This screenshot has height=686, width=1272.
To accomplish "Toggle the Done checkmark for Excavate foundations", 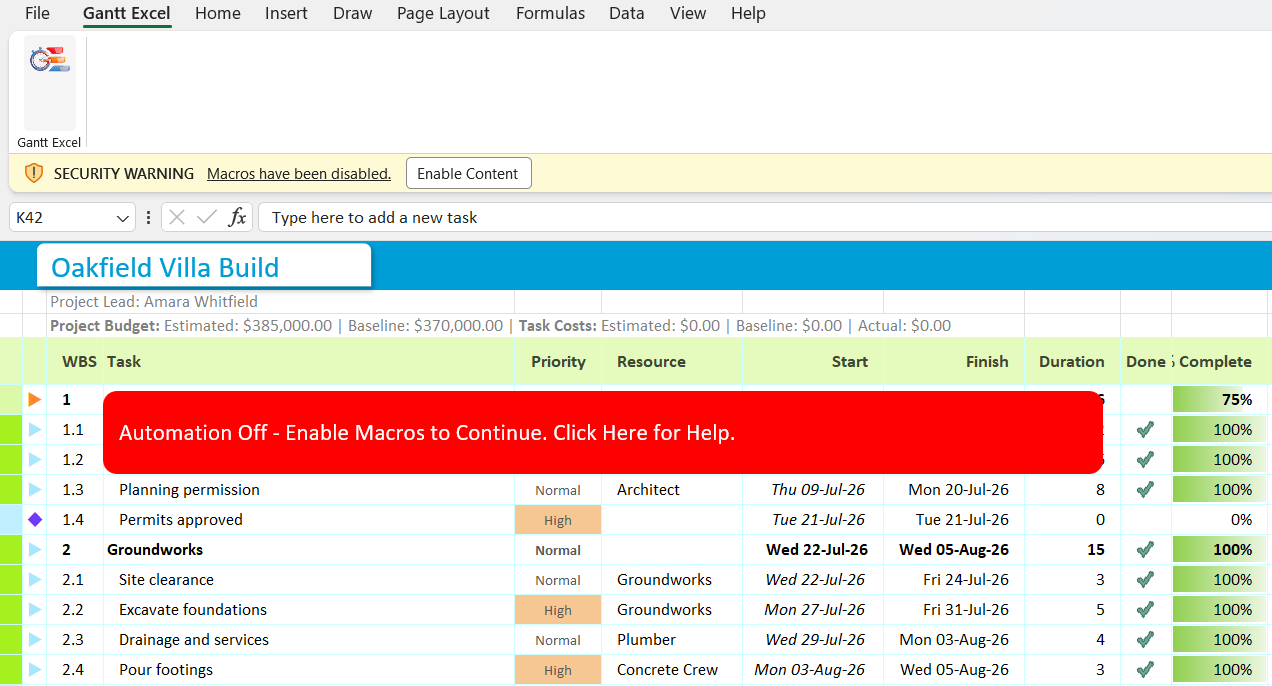I will tap(1146, 609).
